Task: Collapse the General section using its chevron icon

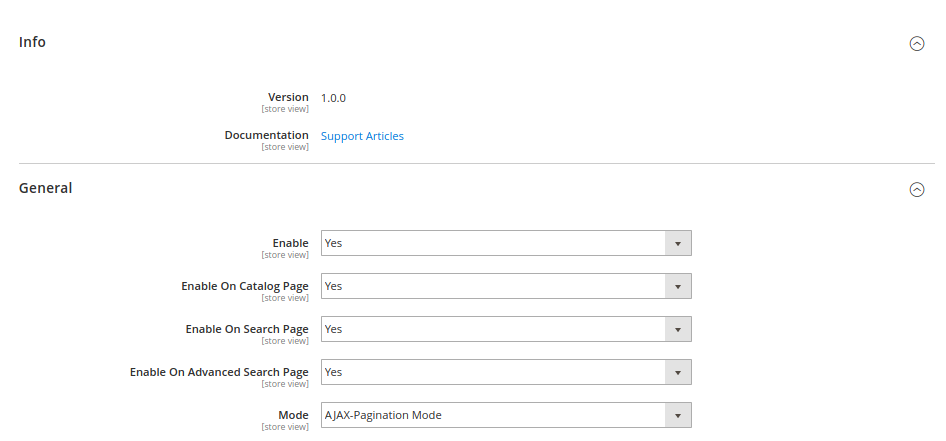Action: tap(916, 189)
